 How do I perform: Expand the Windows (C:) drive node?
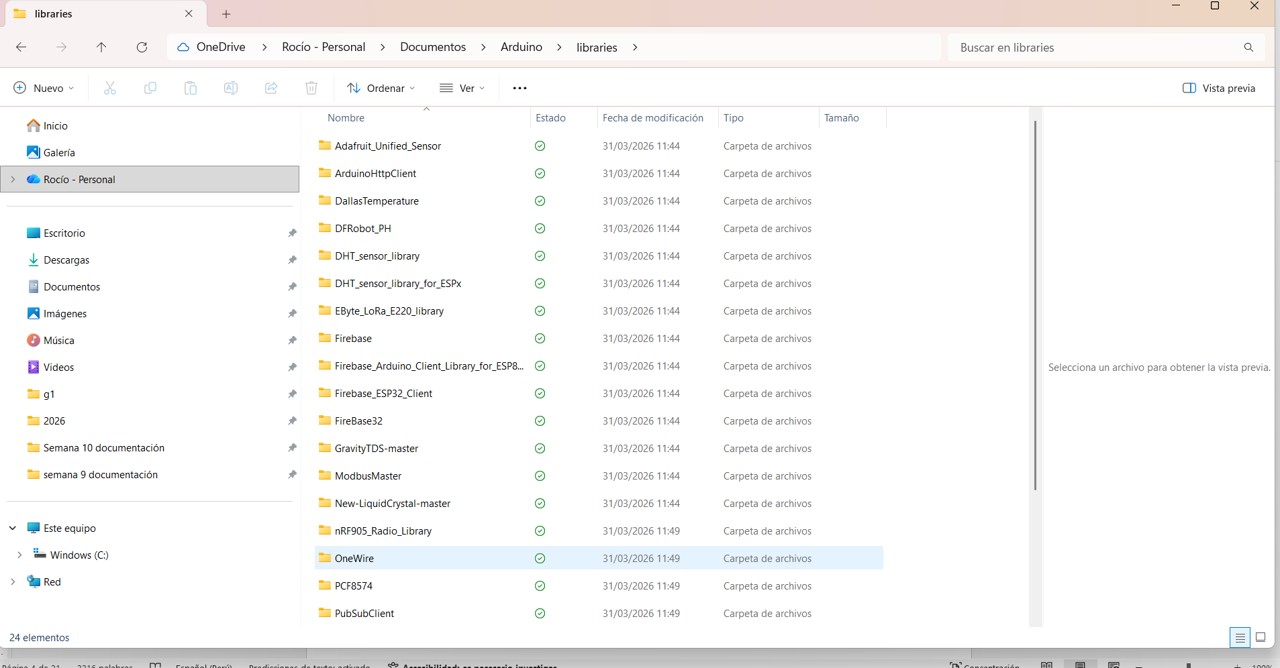[x=19, y=554]
